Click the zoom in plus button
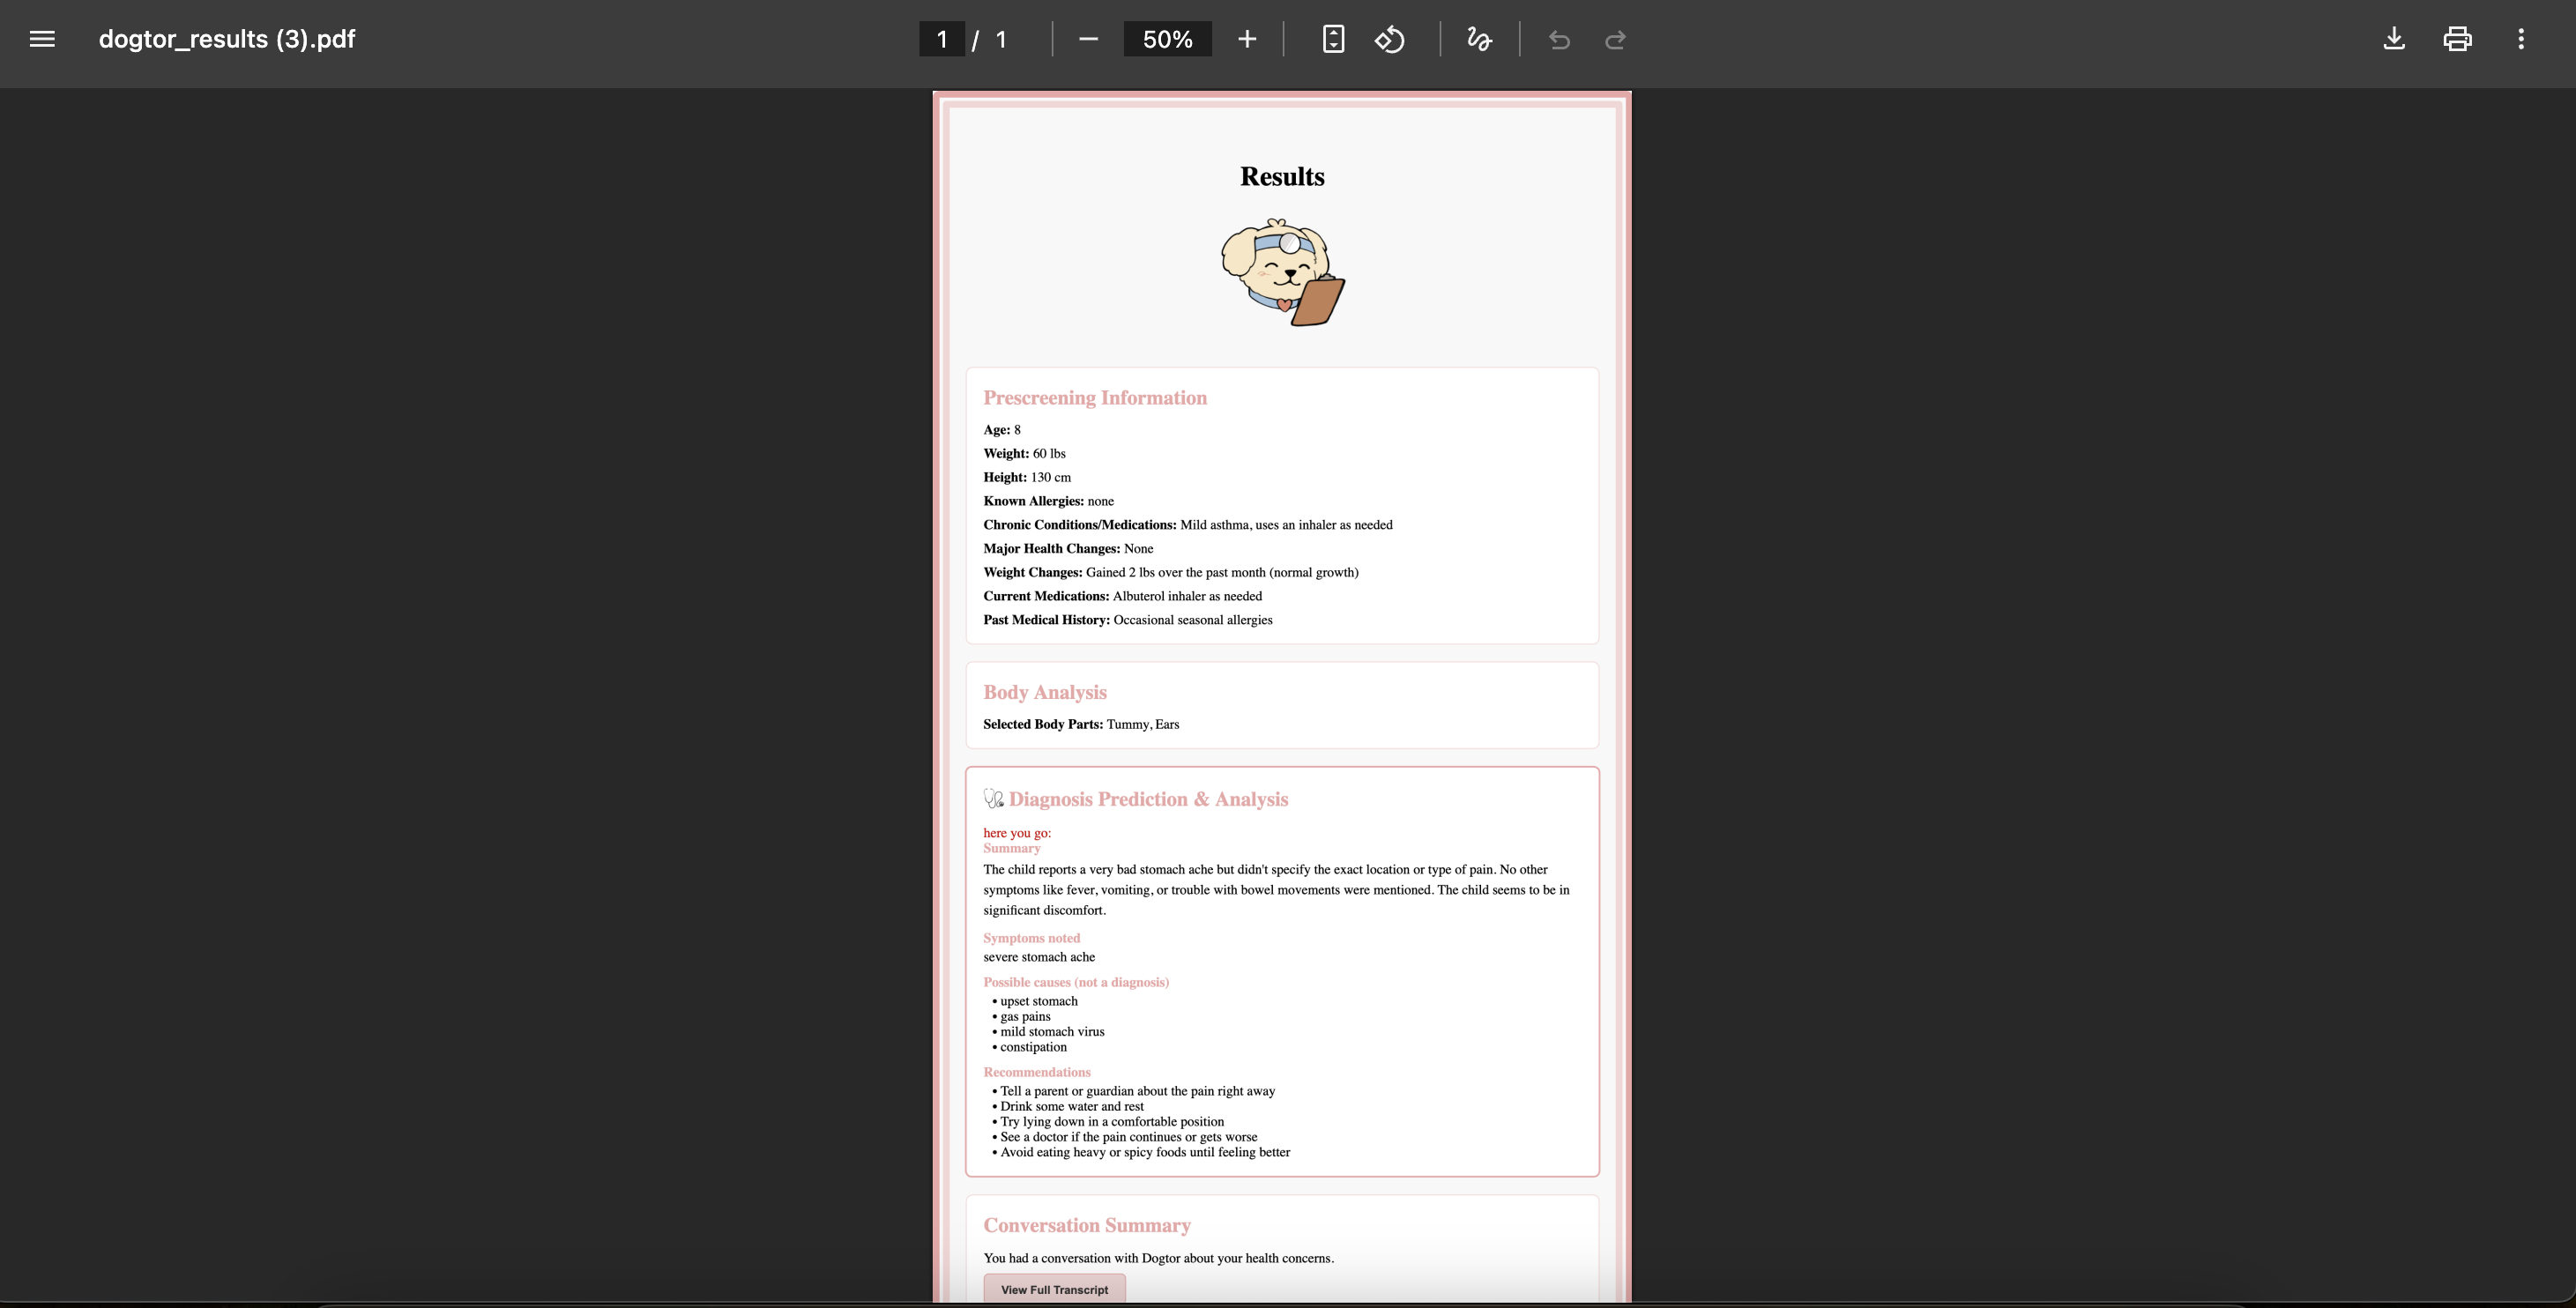2576x1308 pixels. [1246, 39]
